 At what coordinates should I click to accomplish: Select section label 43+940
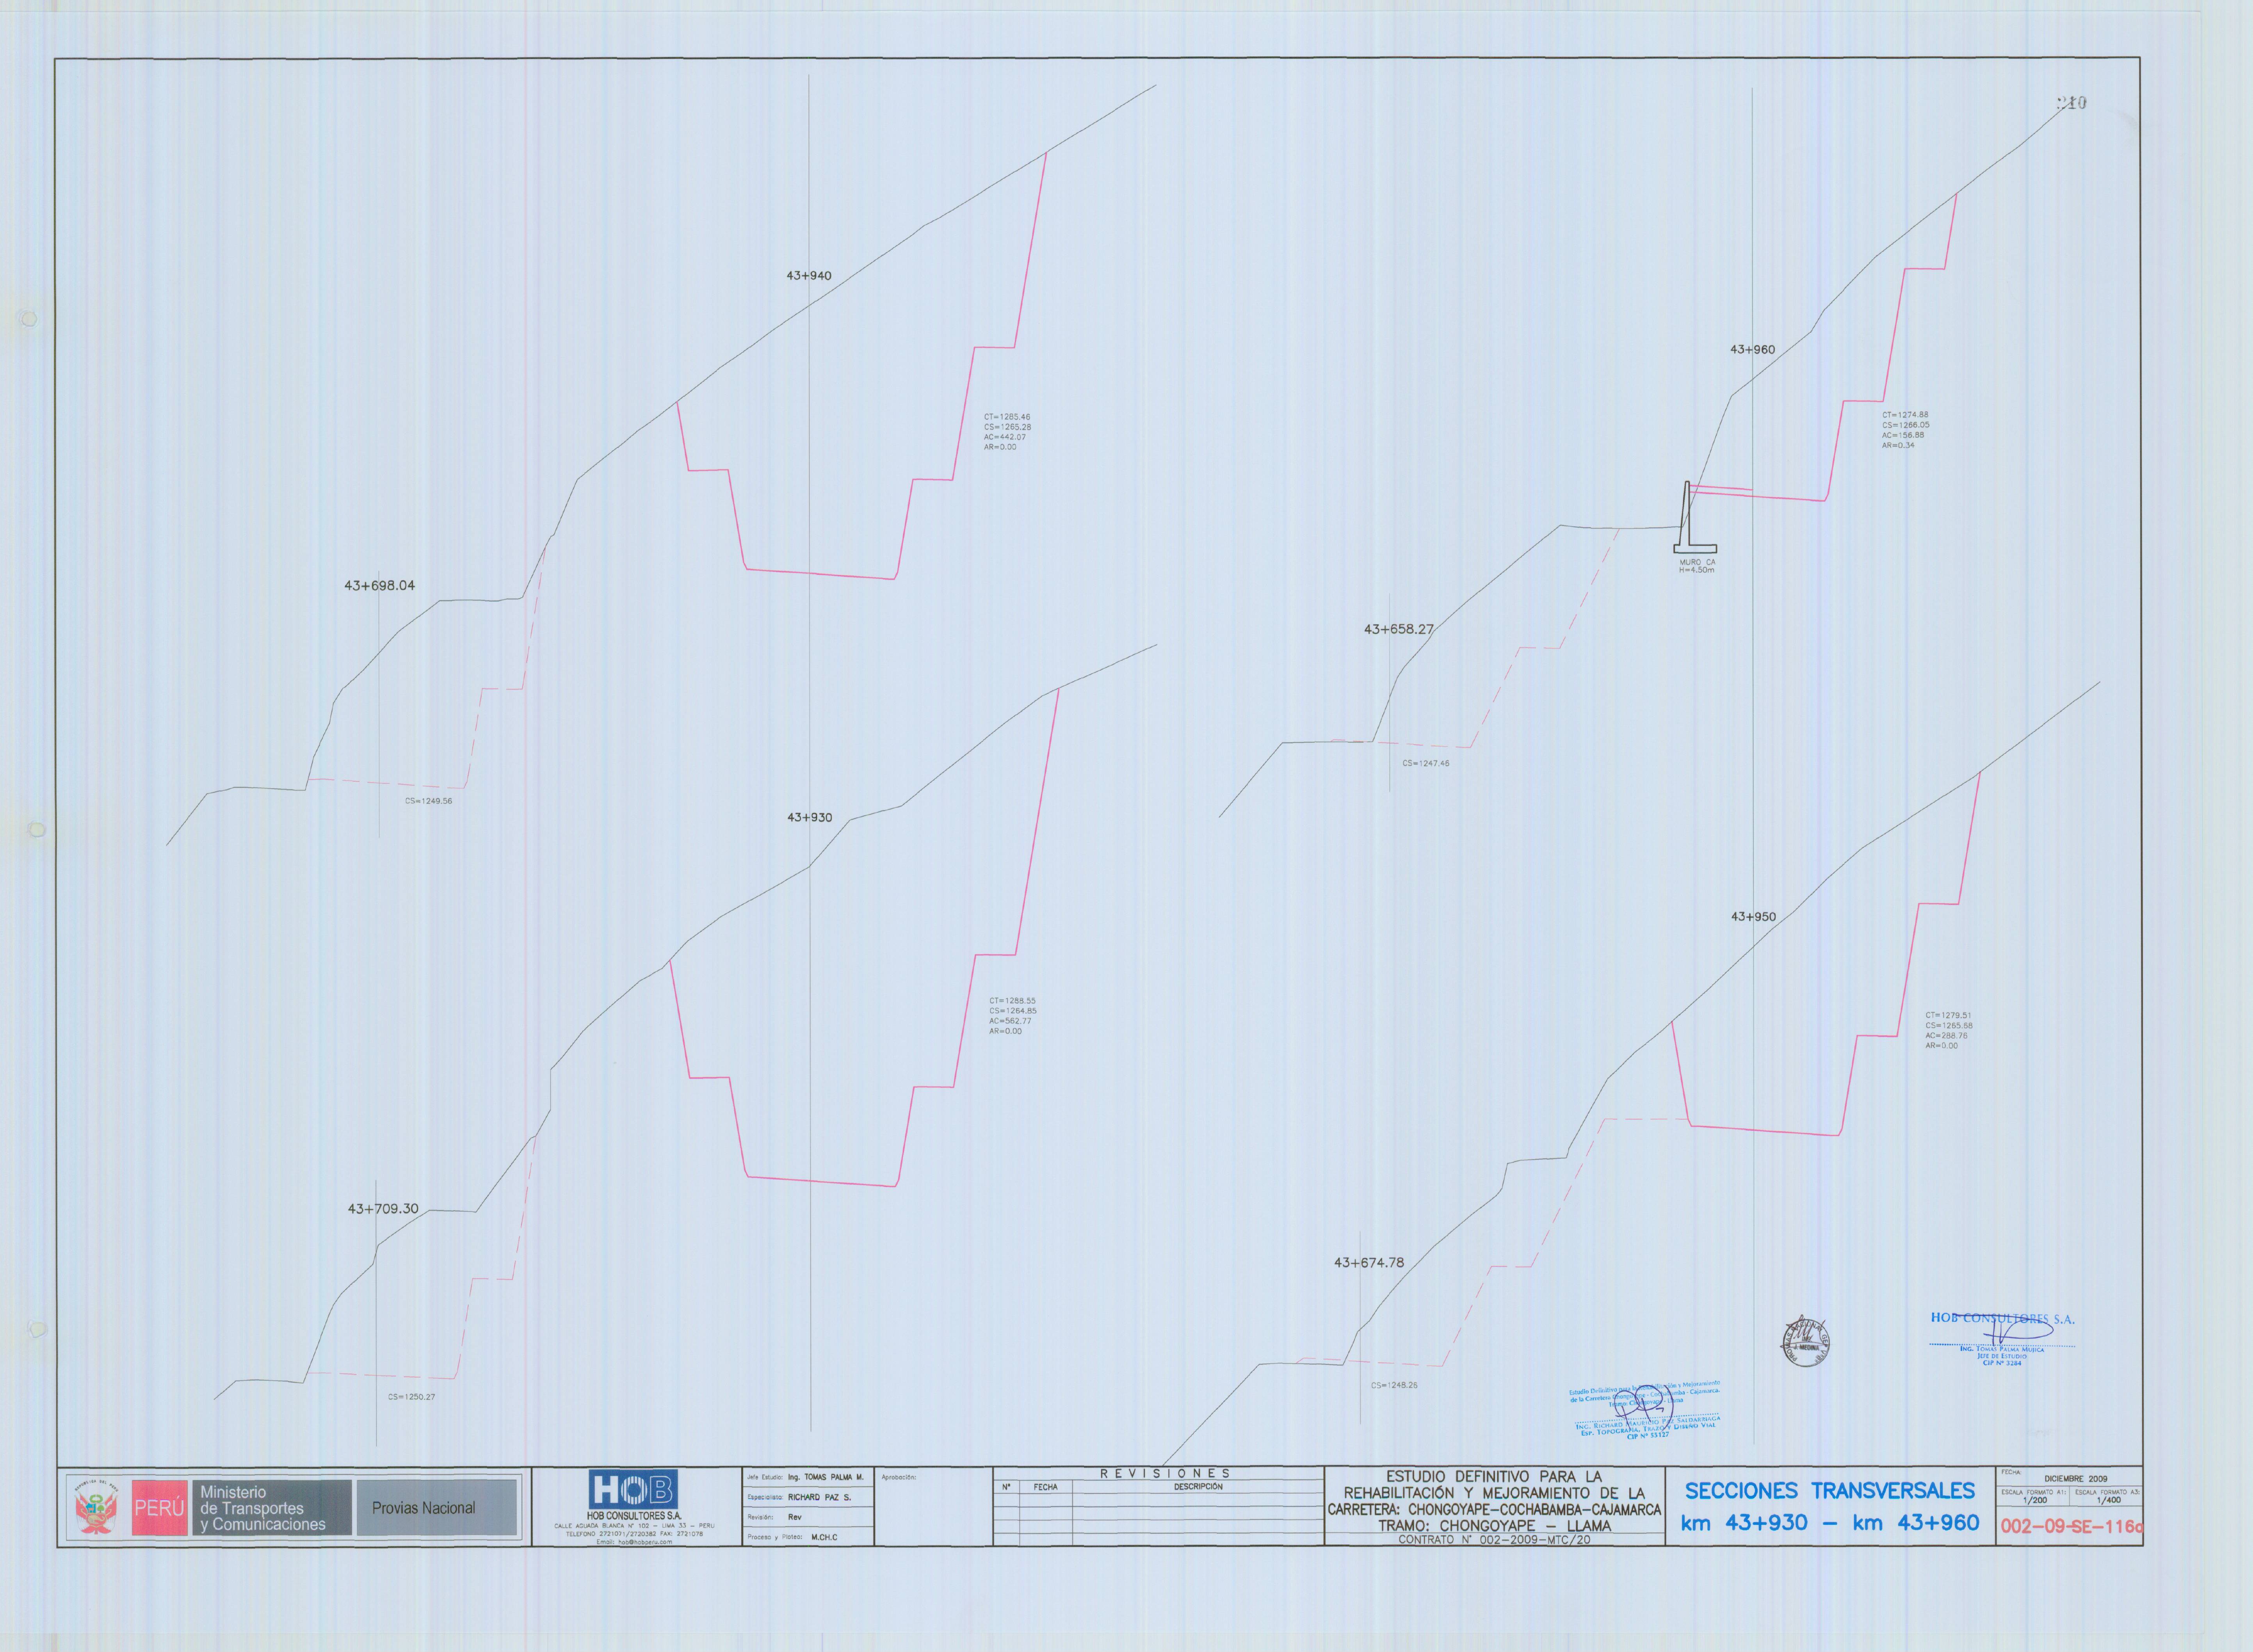coord(809,276)
